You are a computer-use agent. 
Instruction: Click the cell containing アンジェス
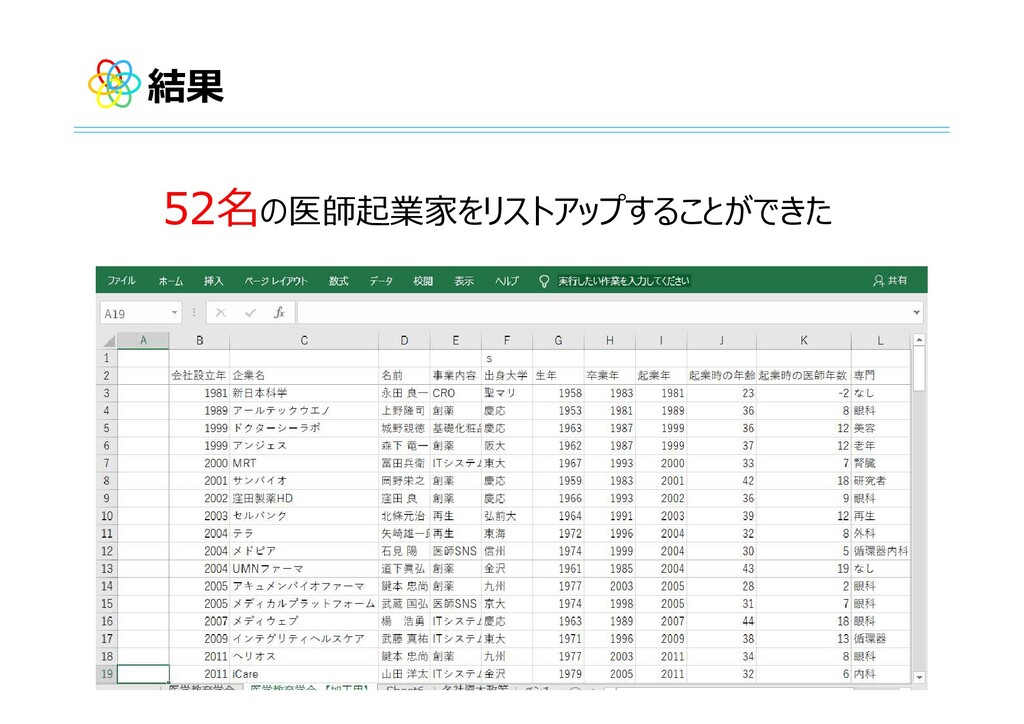click(304, 446)
